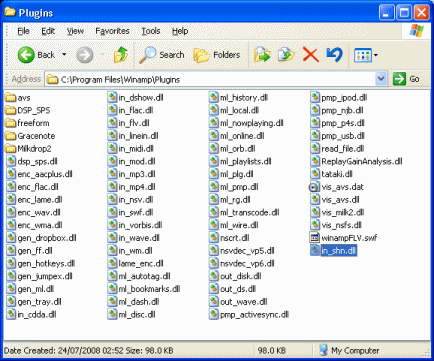Select file name pmp_activesync.dll

(x=254, y=314)
